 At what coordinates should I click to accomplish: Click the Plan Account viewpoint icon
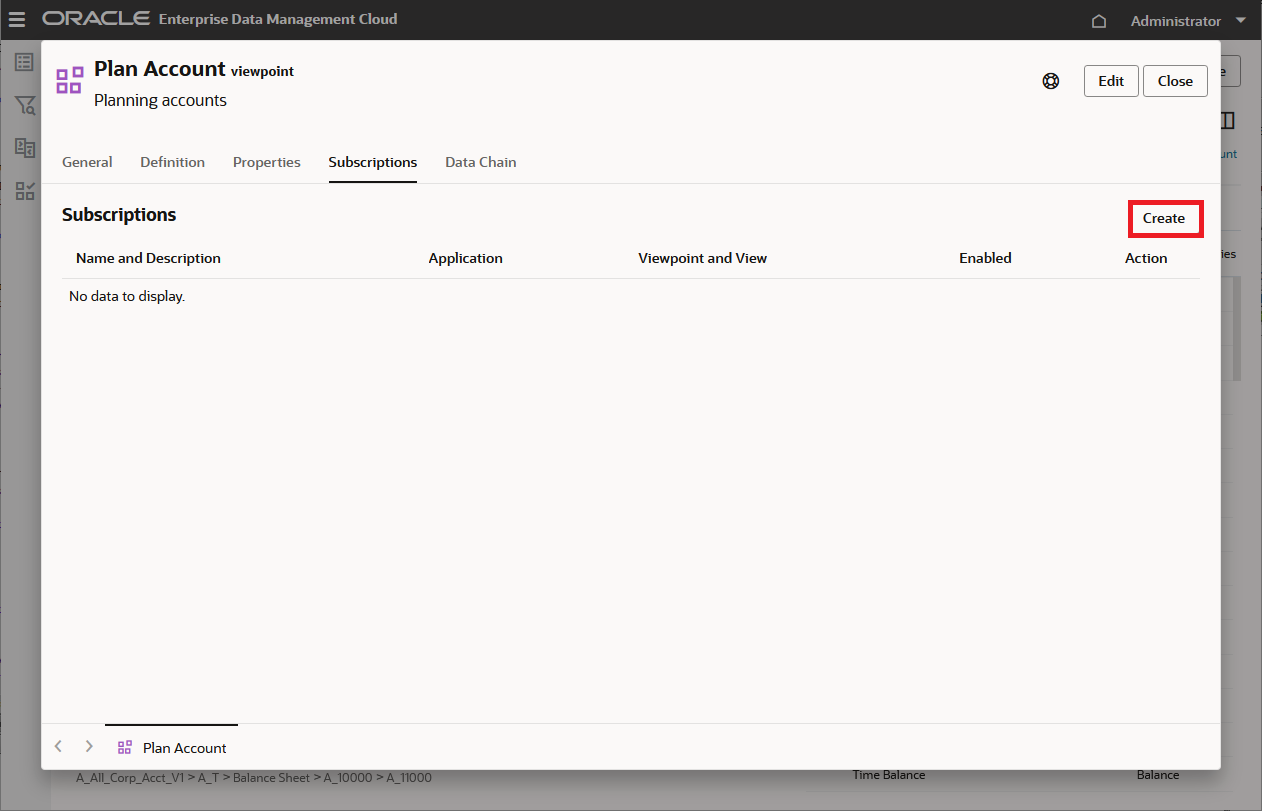click(69, 81)
